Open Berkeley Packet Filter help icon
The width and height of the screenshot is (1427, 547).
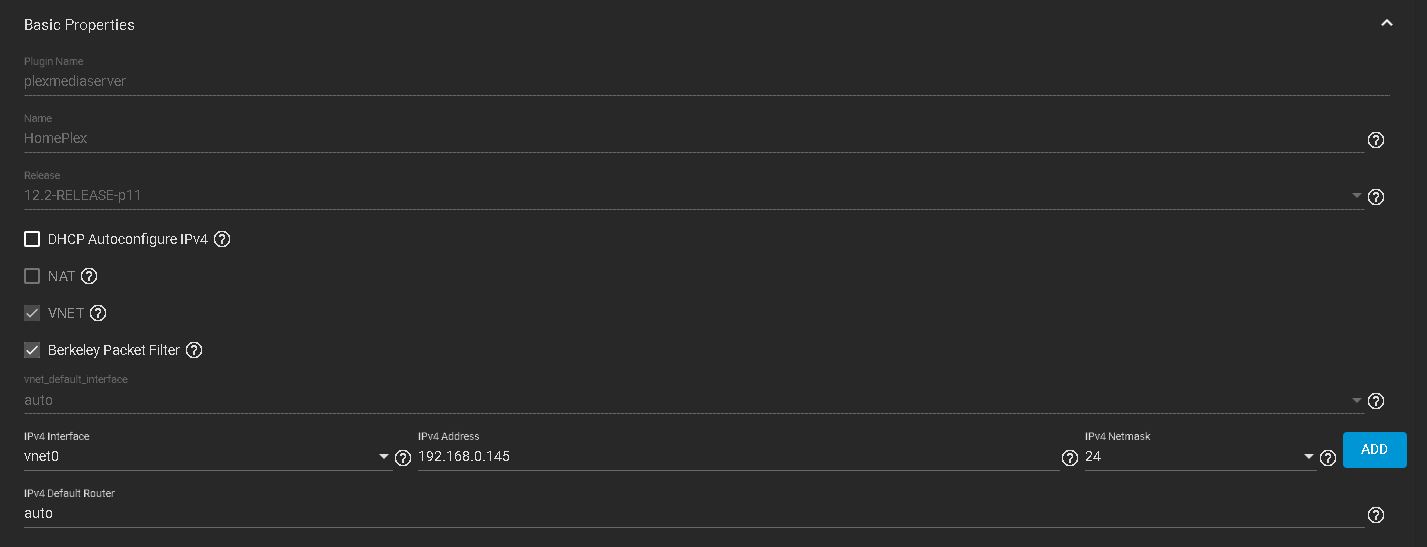point(194,350)
